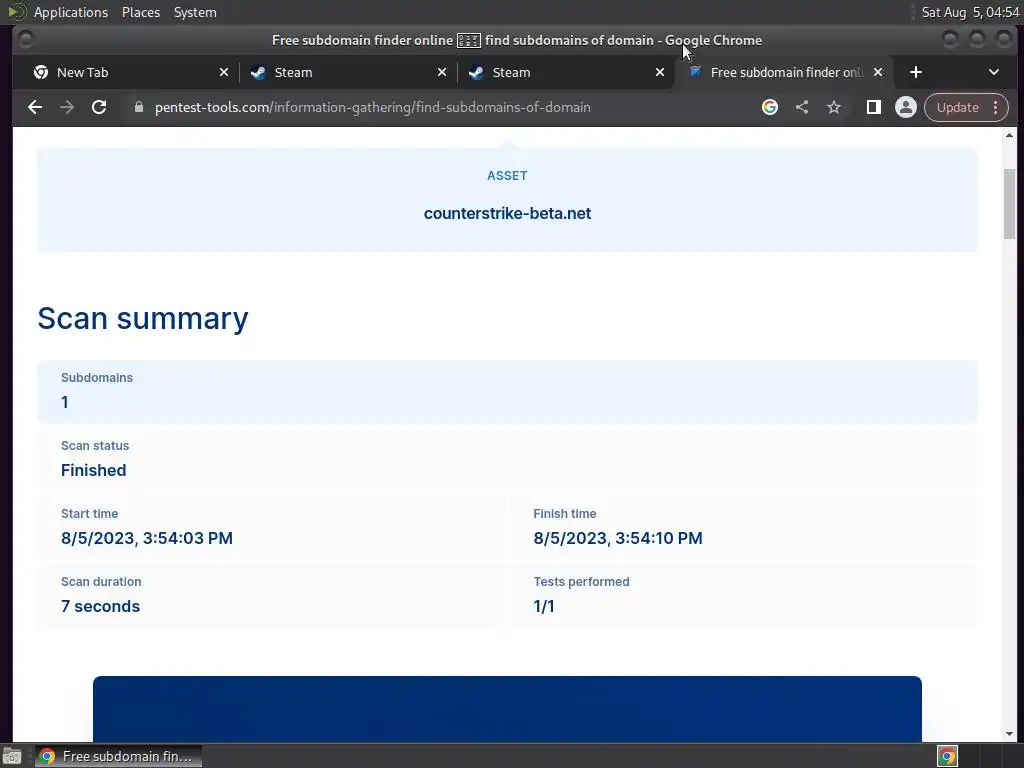Viewport: 1024px width, 768px height.
Task: Click the page scrollbar down arrow
Action: pos(1010,733)
